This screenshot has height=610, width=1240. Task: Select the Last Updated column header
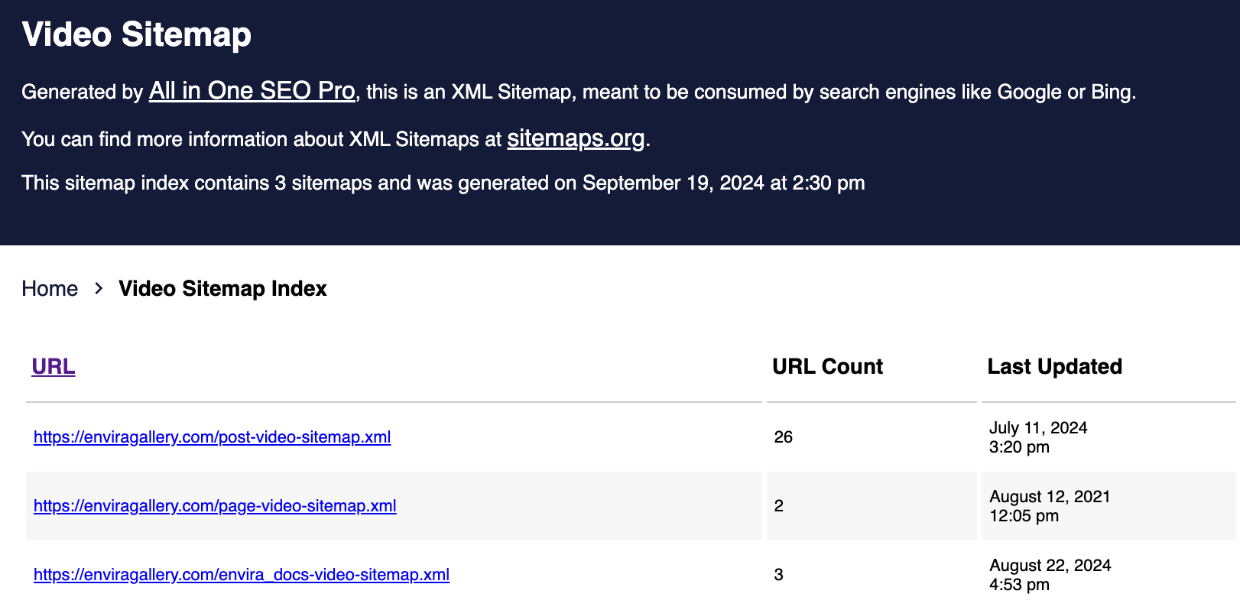(x=1054, y=367)
